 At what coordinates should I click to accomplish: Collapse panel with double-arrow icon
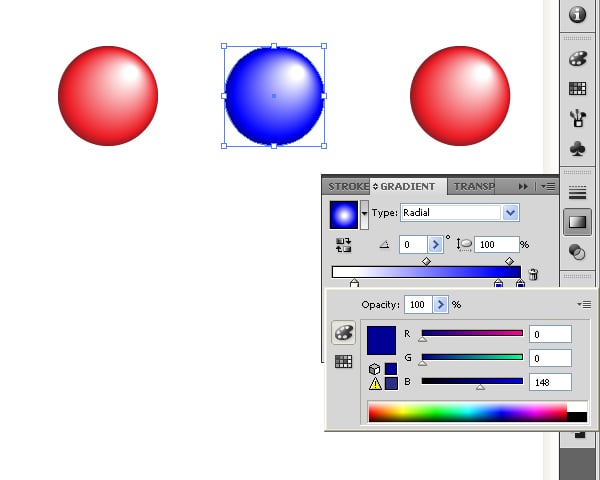523,186
